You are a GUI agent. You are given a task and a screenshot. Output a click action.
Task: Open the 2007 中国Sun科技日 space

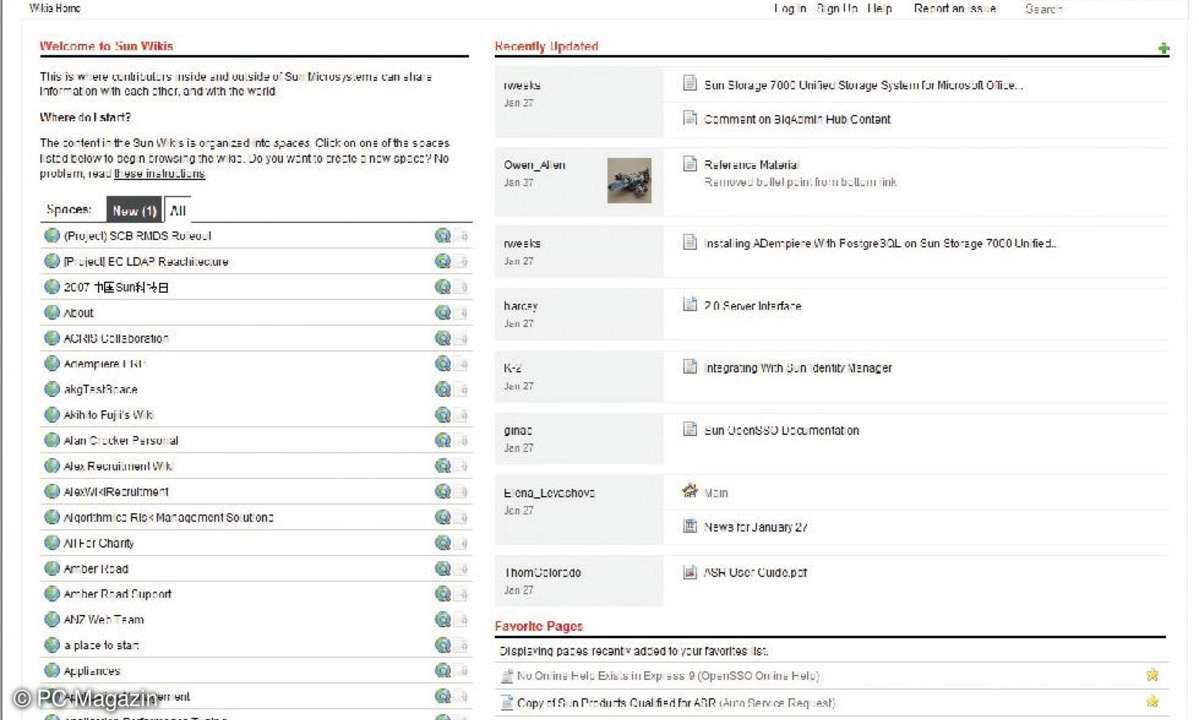coord(116,287)
